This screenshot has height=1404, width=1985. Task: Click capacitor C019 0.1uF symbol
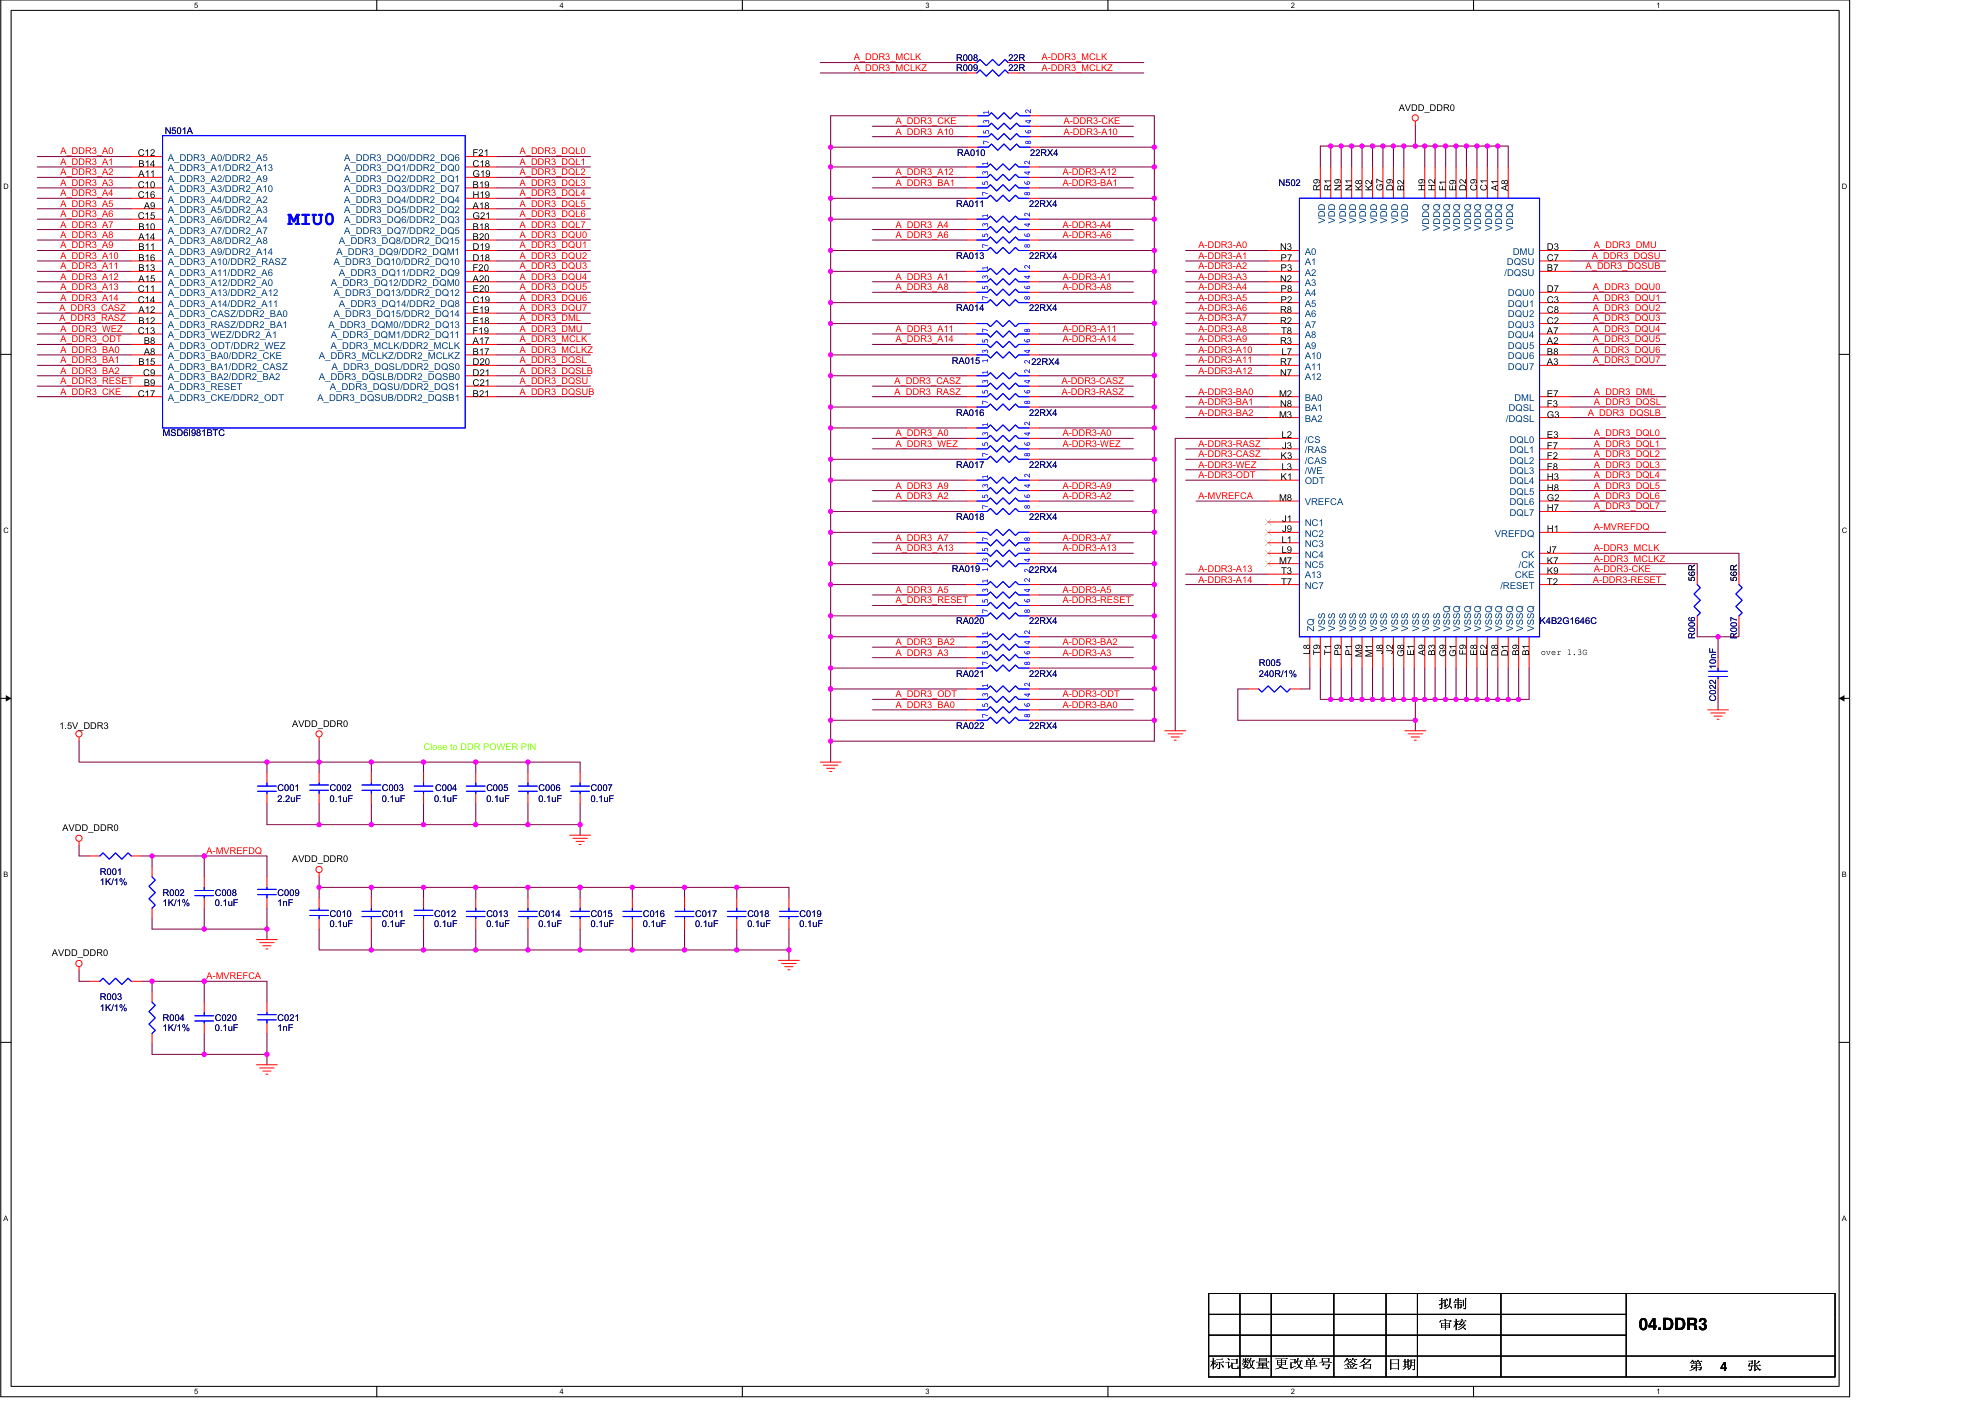789,913
